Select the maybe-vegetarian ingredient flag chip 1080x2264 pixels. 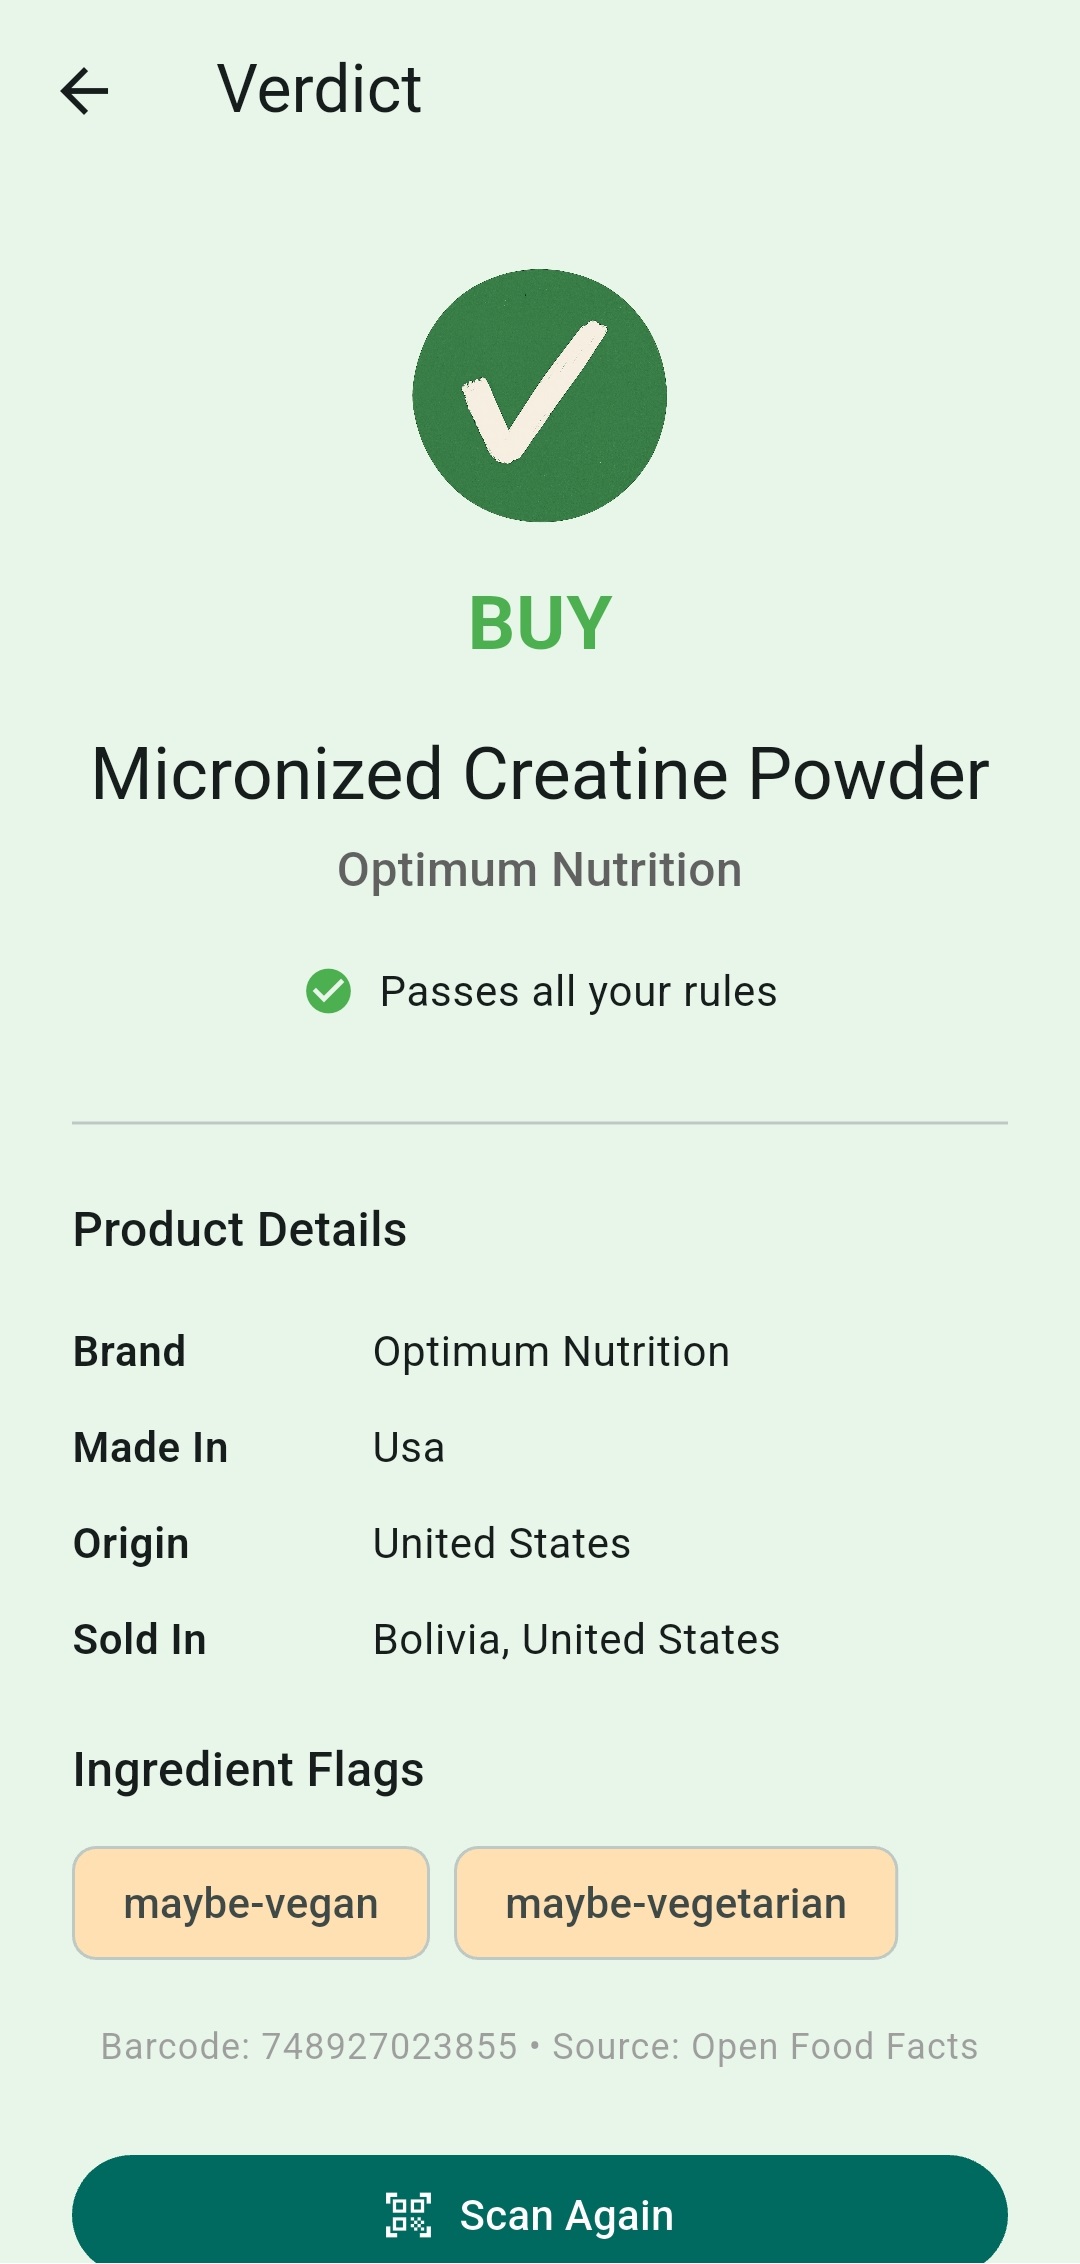[x=676, y=1903]
